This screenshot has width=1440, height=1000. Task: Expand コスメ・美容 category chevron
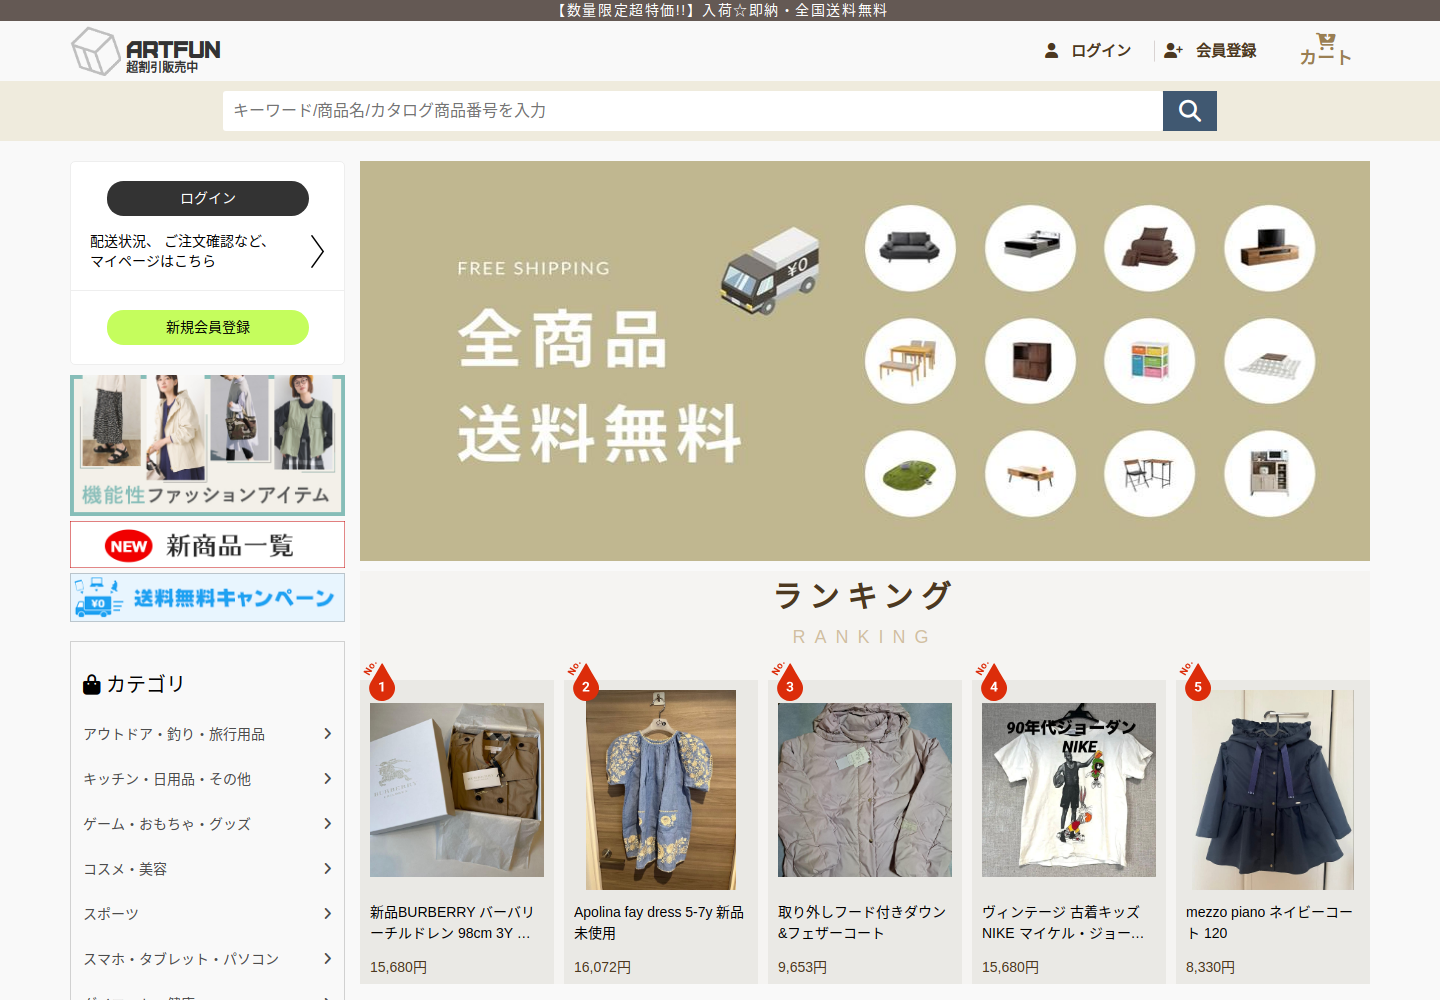[x=327, y=869]
